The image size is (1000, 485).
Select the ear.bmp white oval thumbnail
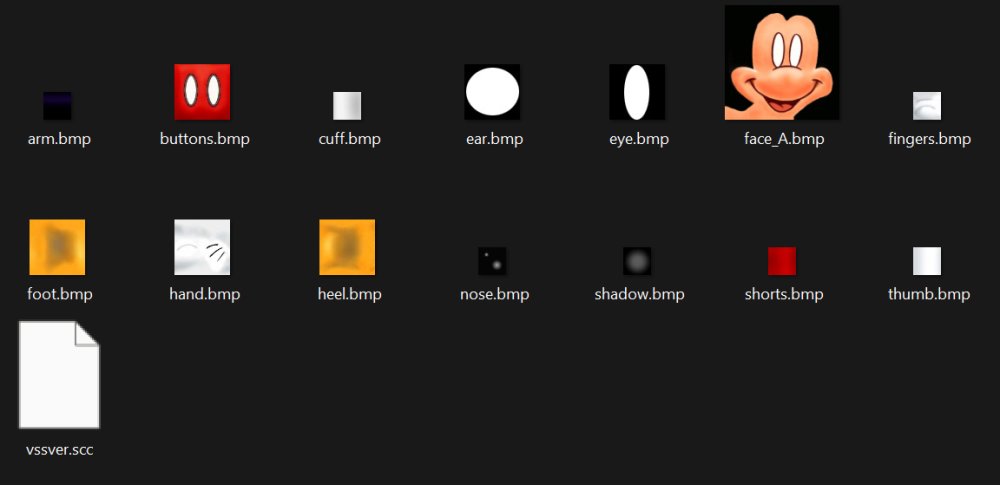(x=492, y=92)
